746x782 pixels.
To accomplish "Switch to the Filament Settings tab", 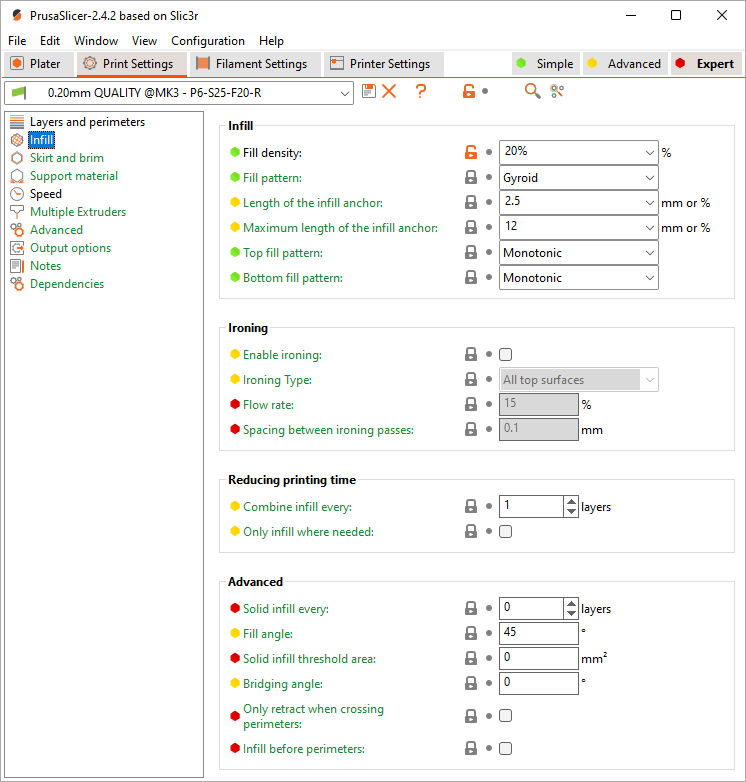I will click(x=252, y=64).
